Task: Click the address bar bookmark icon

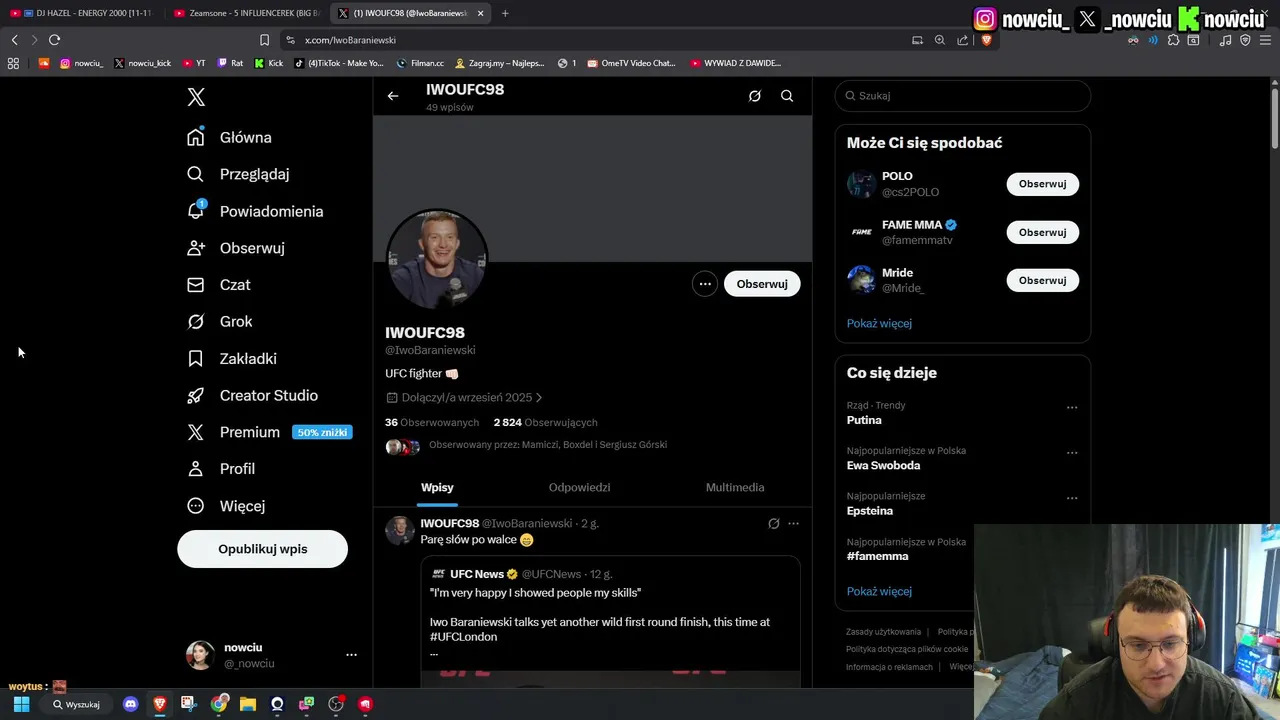Action: tap(264, 40)
